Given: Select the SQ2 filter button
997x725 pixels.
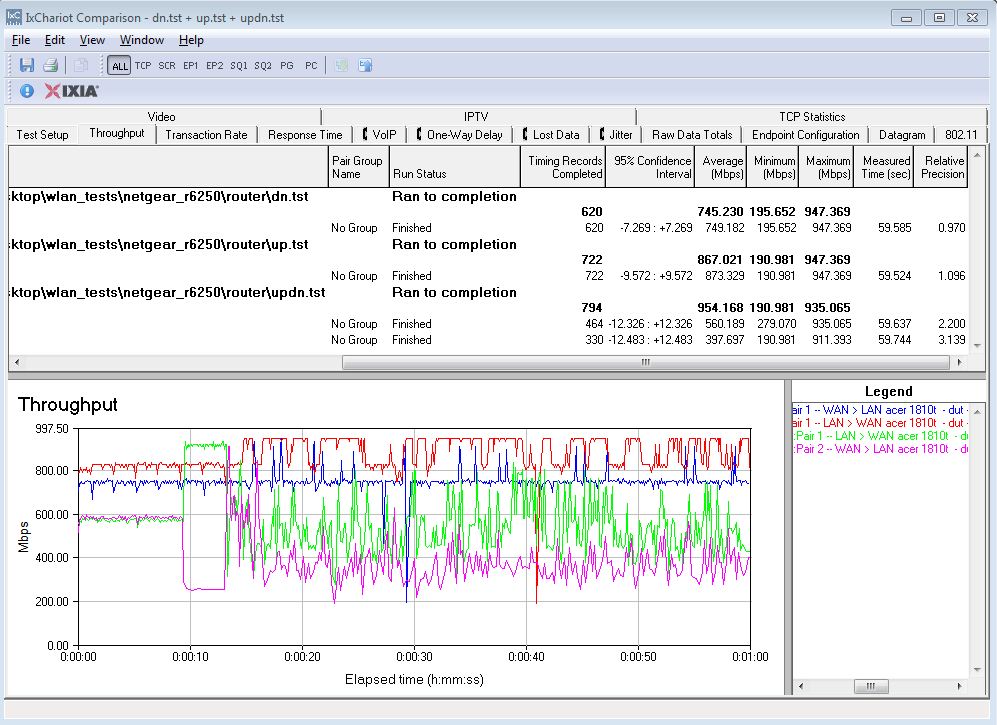Looking at the screenshot, I should [x=263, y=66].
